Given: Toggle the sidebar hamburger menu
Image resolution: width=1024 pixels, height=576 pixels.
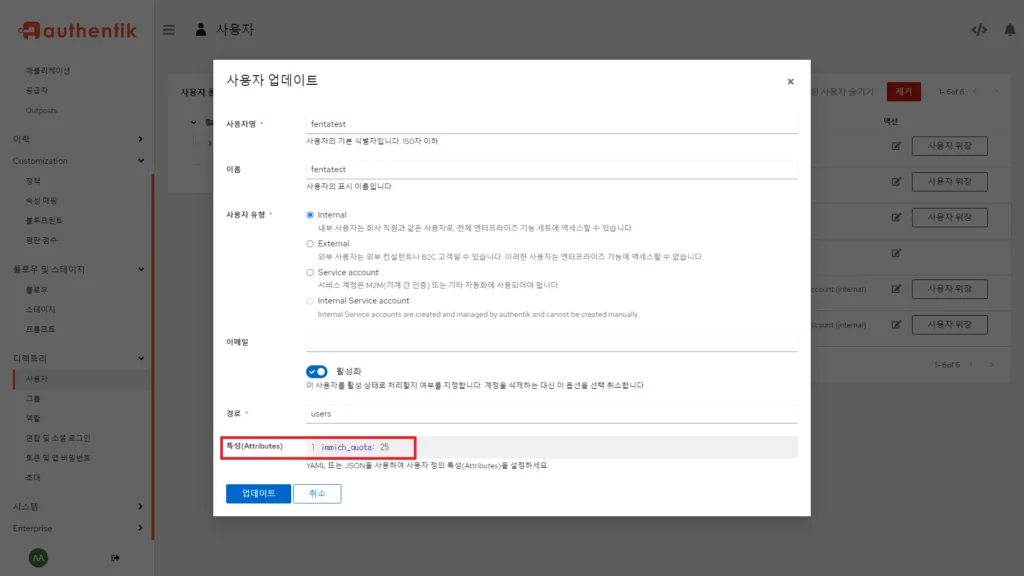Looking at the screenshot, I should point(168,29).
